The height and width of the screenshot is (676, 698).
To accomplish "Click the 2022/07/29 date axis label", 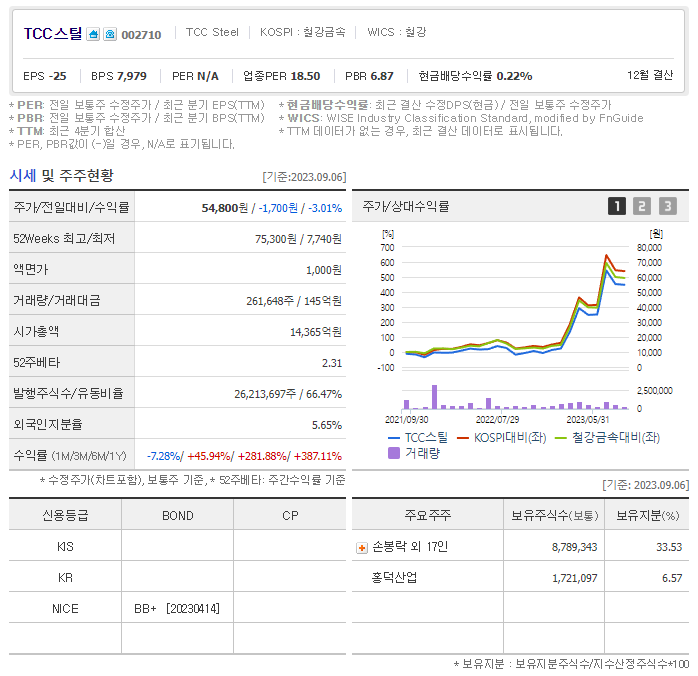I will [497, 420].
